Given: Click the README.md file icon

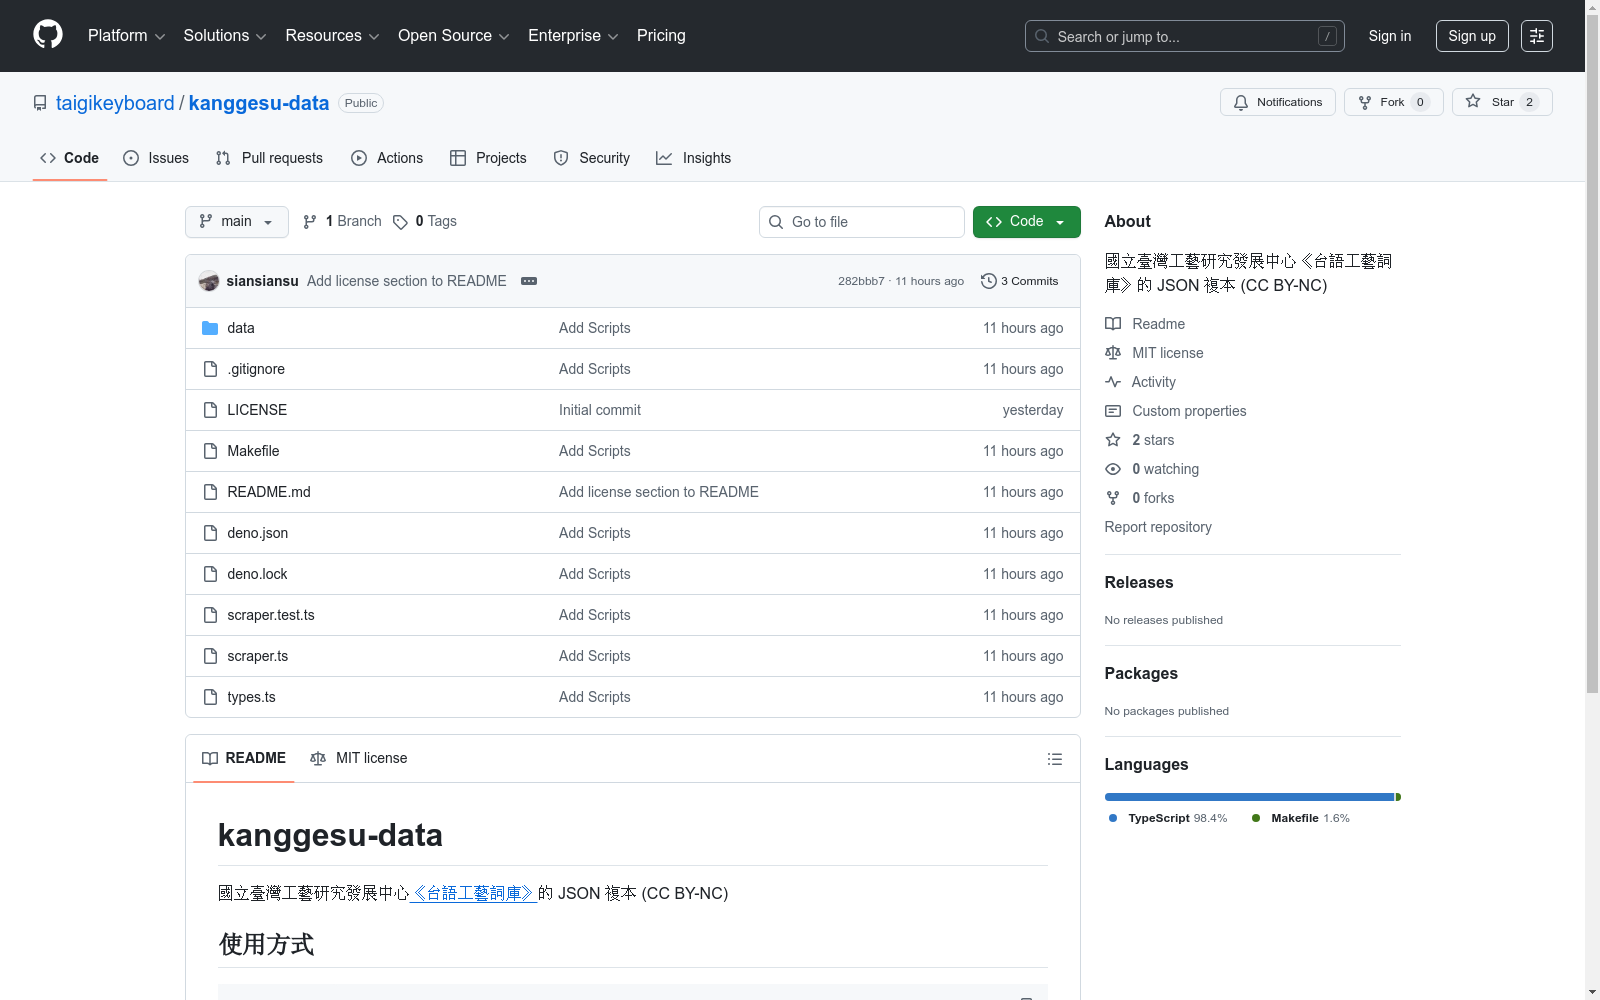Looking at the screenshot, I should [x=210, y=492].
